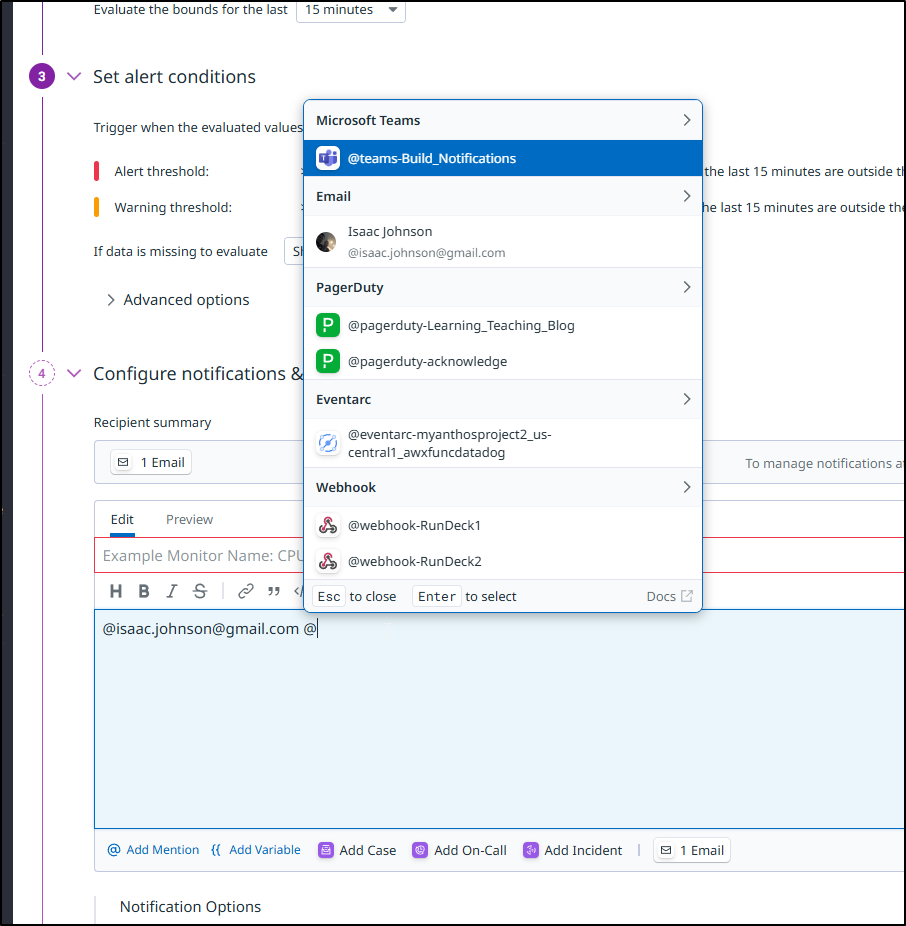This screenshot has height=926, width=906.
Task: Switch to the Preview tab
Action: pos(189,520)
